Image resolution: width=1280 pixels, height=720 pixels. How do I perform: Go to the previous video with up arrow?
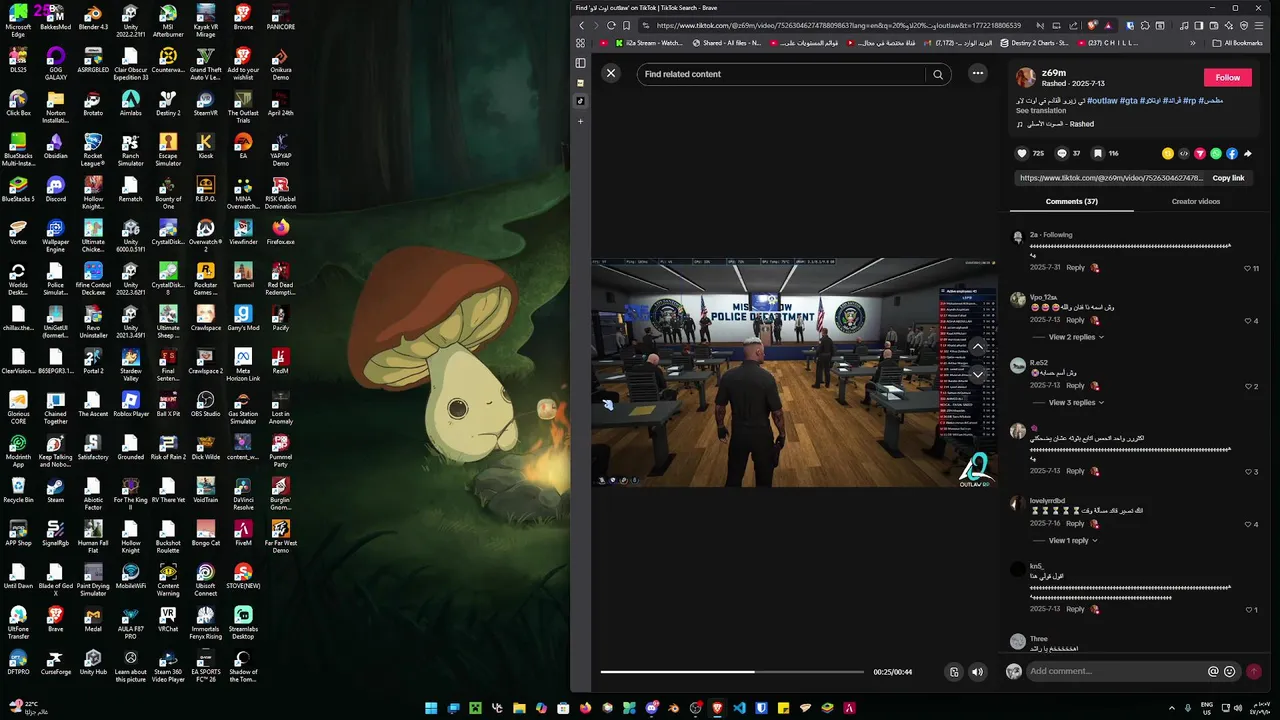pos(978,346)
